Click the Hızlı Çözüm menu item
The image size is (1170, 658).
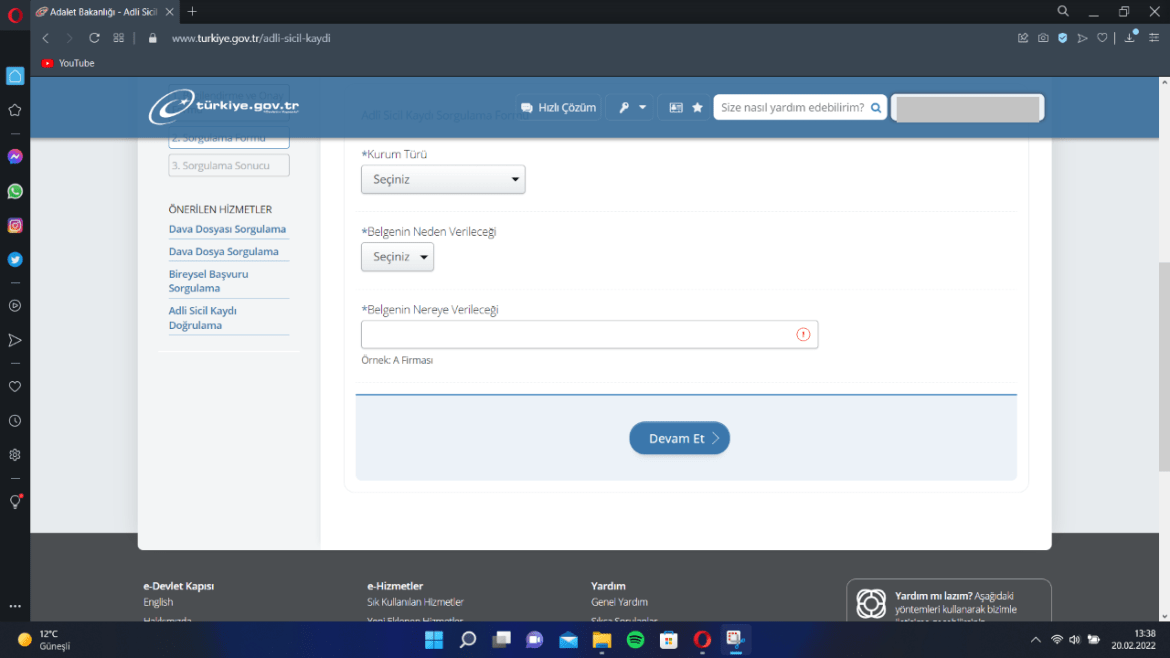(x=558, y=108)
